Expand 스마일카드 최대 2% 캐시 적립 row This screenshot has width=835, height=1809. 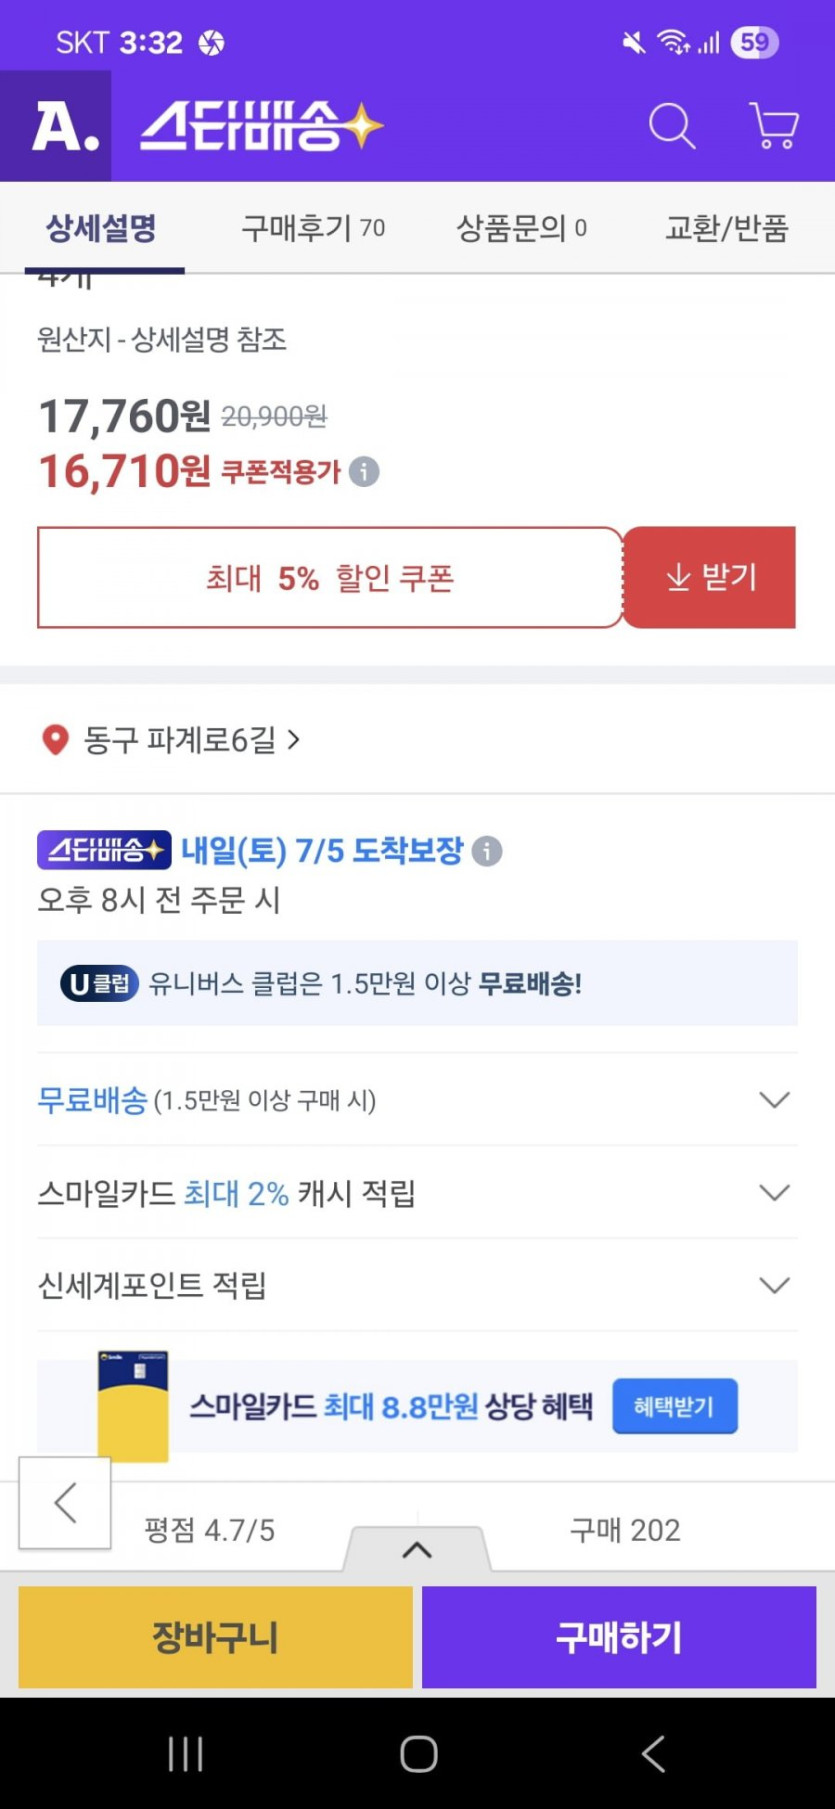[774, 1193]
